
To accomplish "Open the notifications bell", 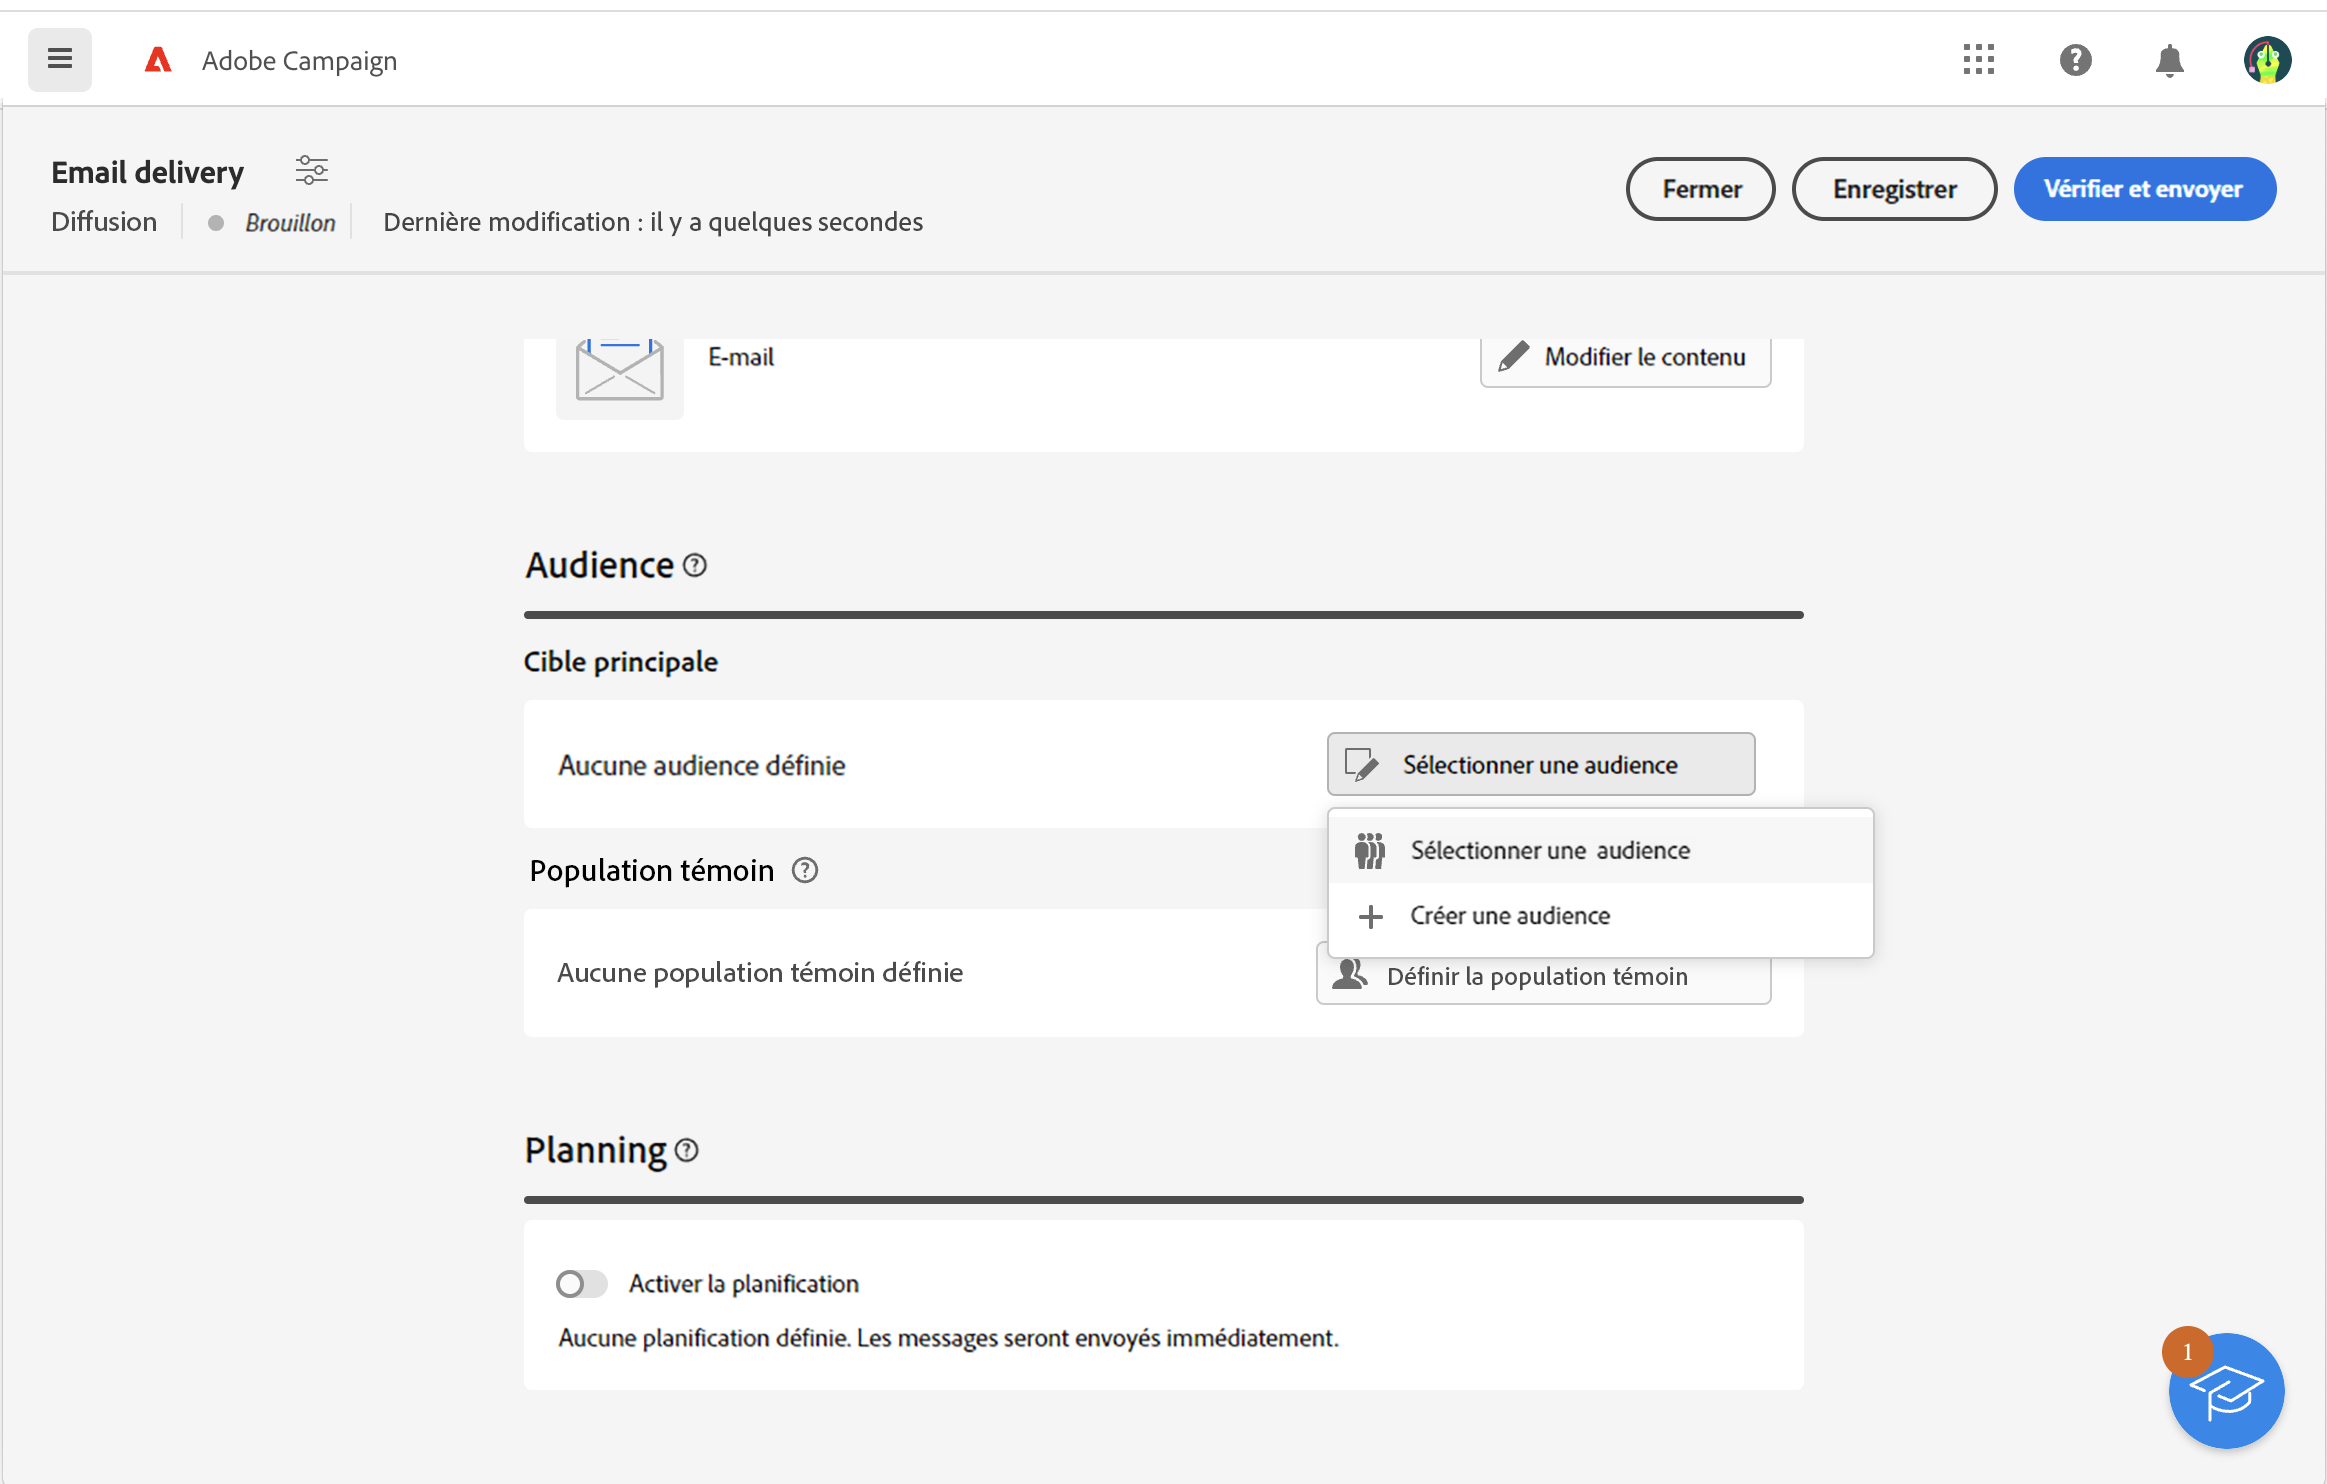I will [x=2169, y=61].
